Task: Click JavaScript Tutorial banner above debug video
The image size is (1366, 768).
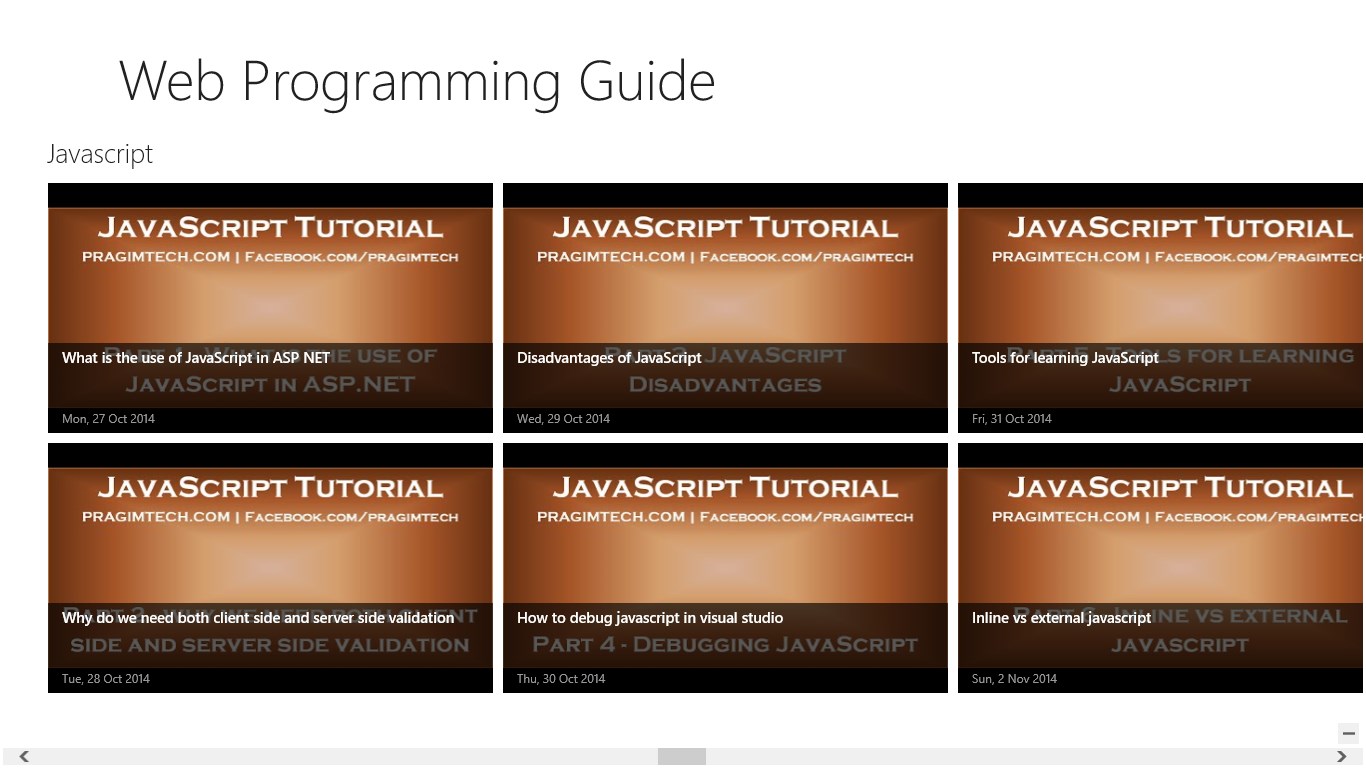Action: point(725,489)
